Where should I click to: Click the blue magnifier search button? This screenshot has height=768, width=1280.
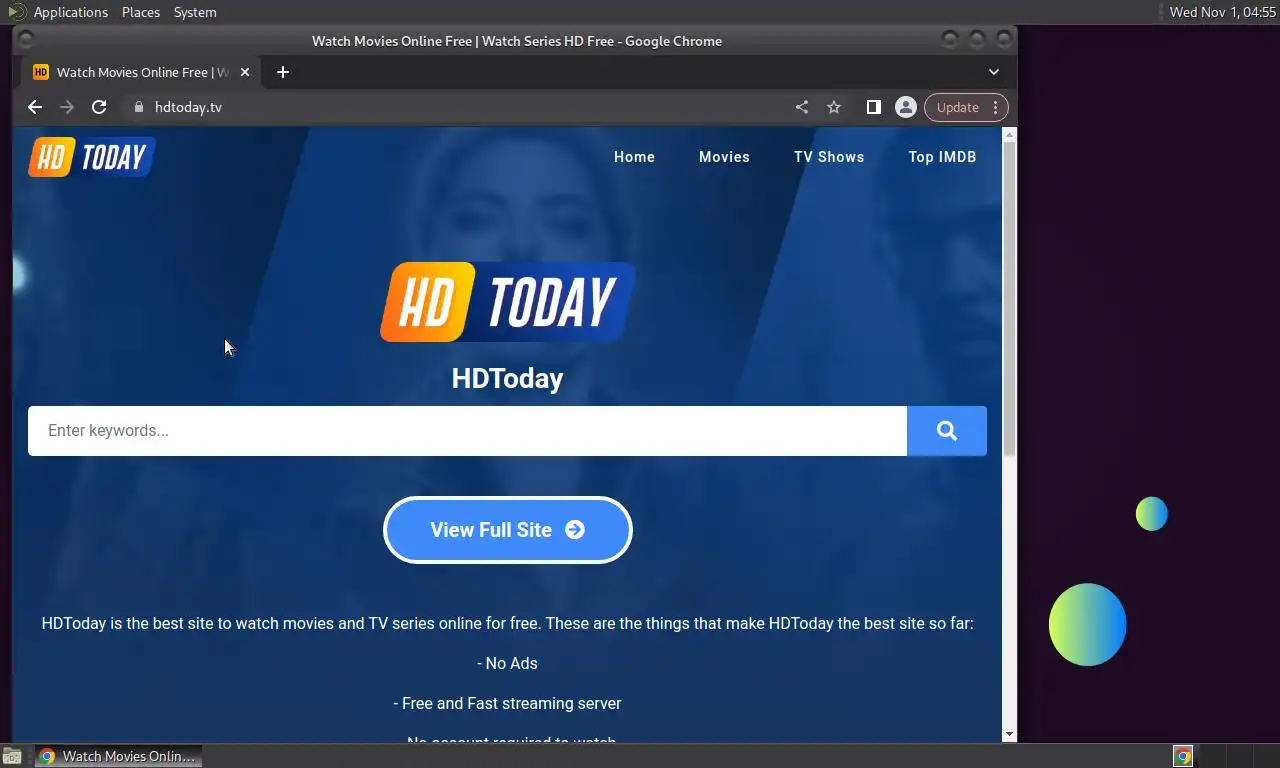[947, 431]
